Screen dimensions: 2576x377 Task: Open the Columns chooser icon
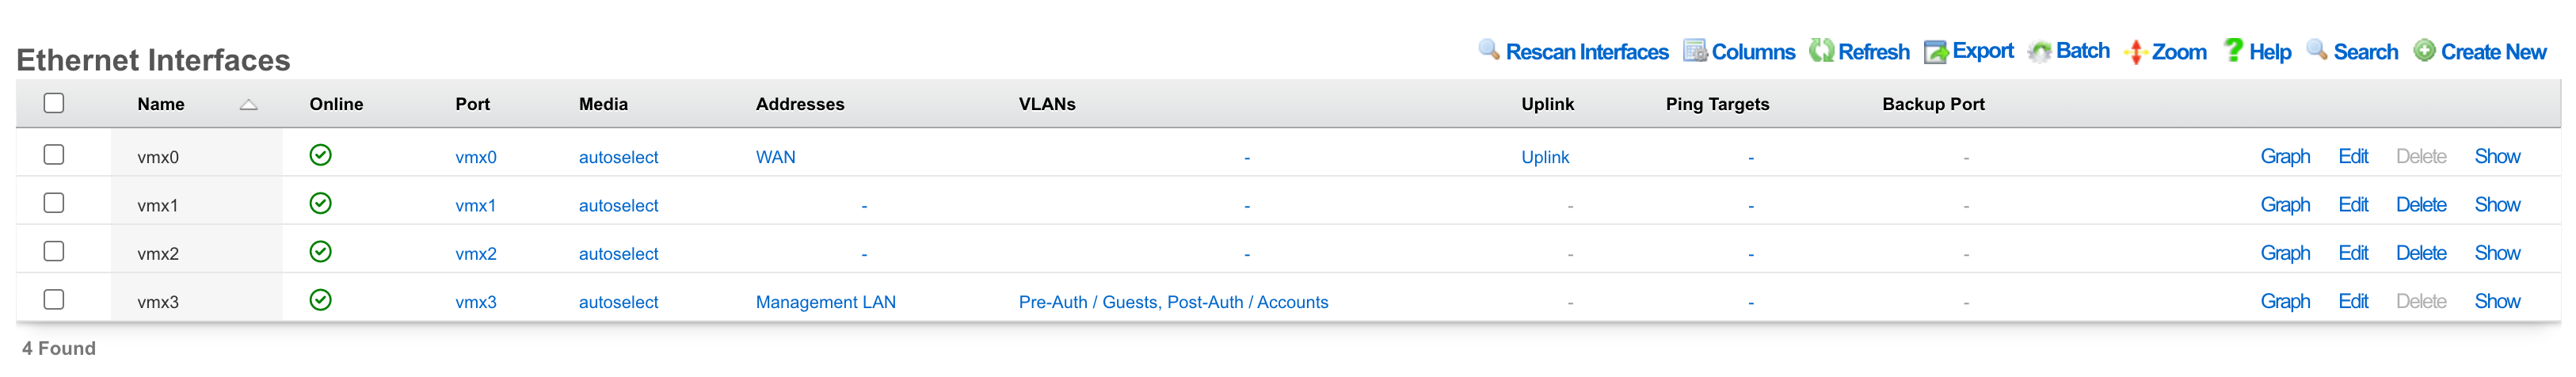[x=1695, y=51]
